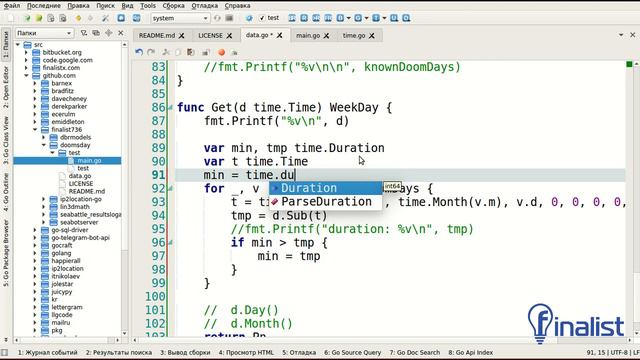
Task: Expand the code.google.com folder
Action: click(26, 60)
